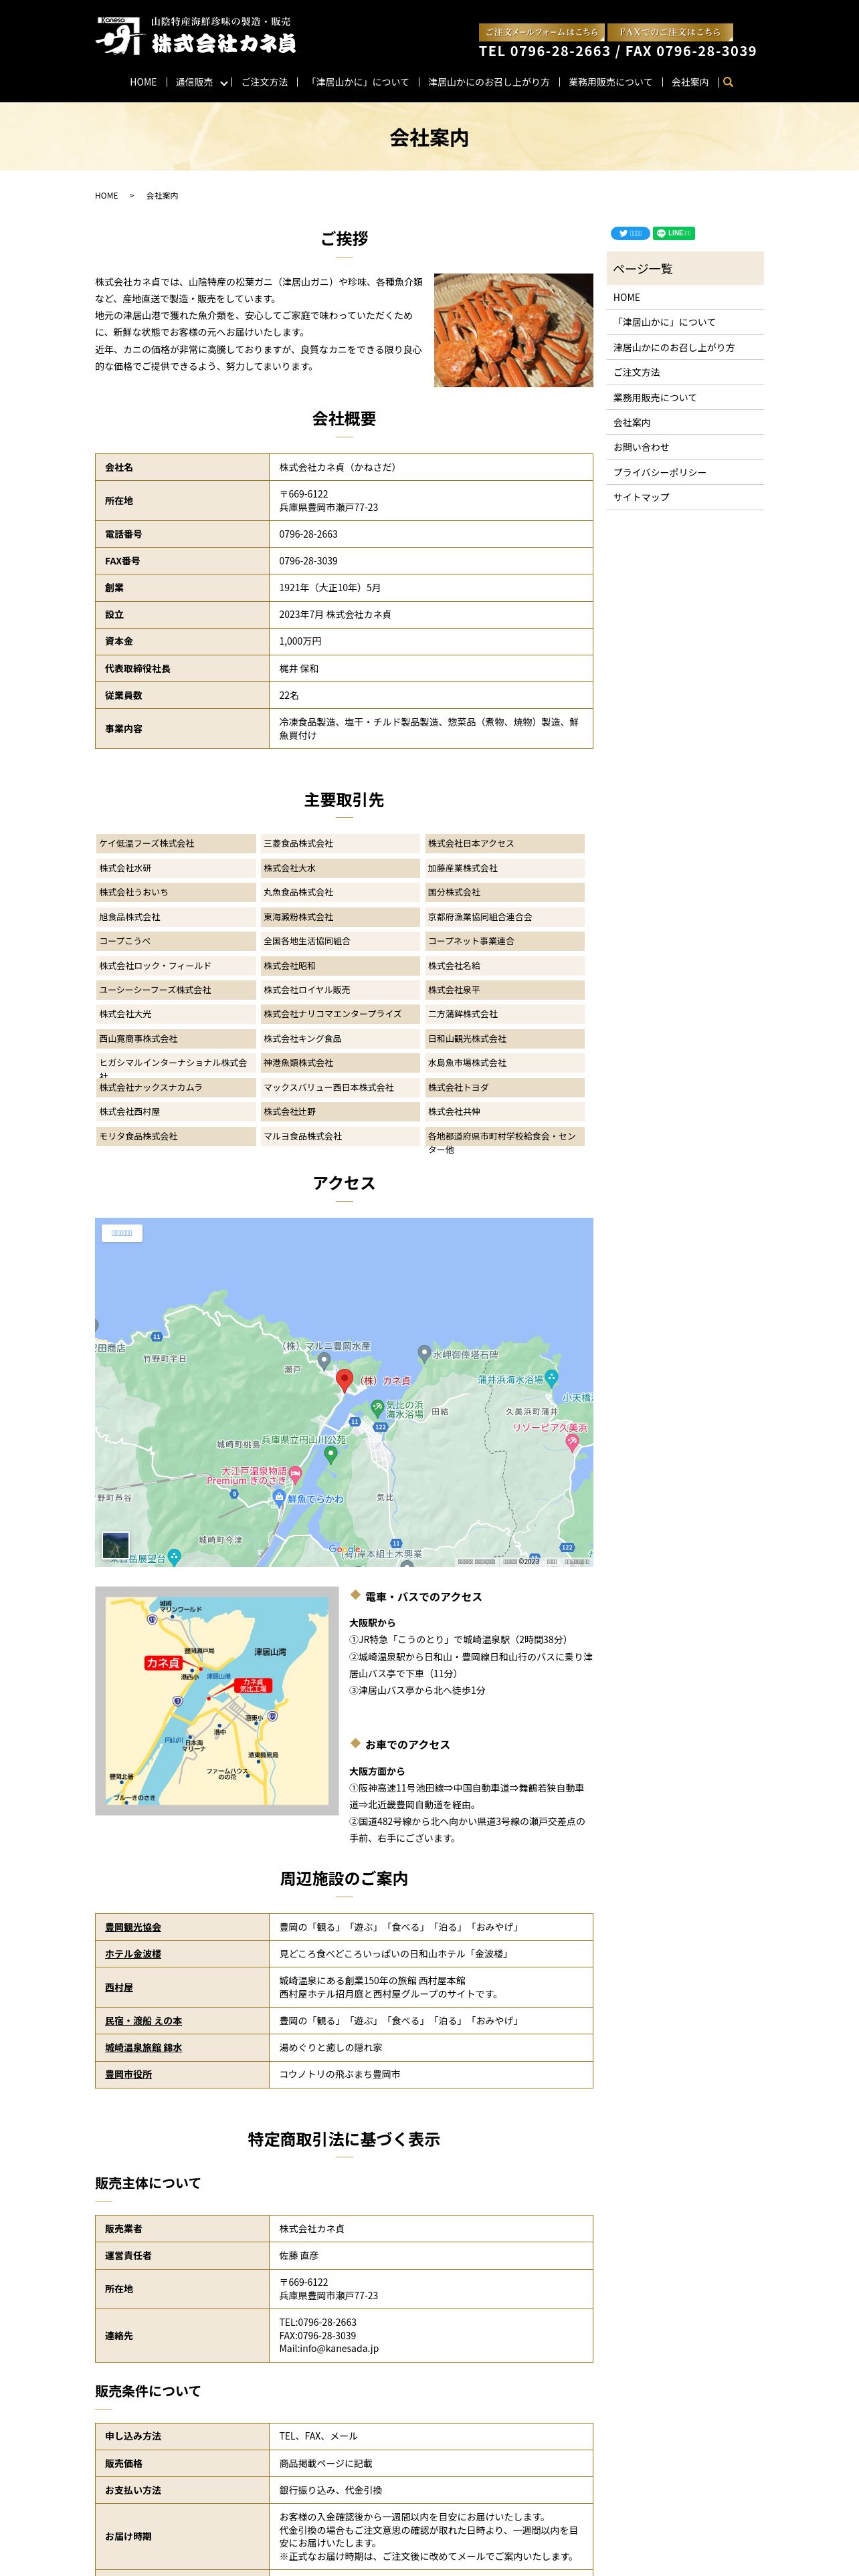Screen dimensions: 859x2576
Task: Open 業務用販売について in top navigation
Action: (610, 82)
